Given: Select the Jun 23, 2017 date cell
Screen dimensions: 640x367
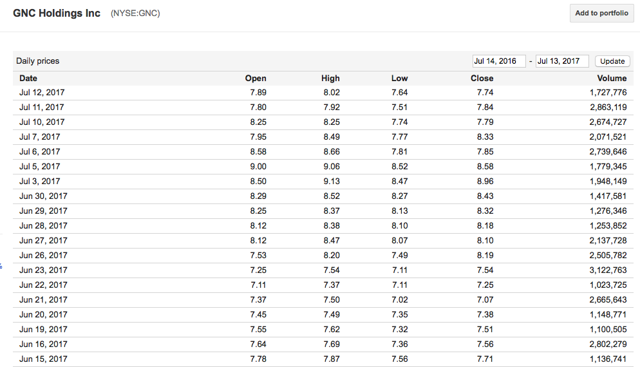Looking at the screenshot, I should tap(43, 270).
